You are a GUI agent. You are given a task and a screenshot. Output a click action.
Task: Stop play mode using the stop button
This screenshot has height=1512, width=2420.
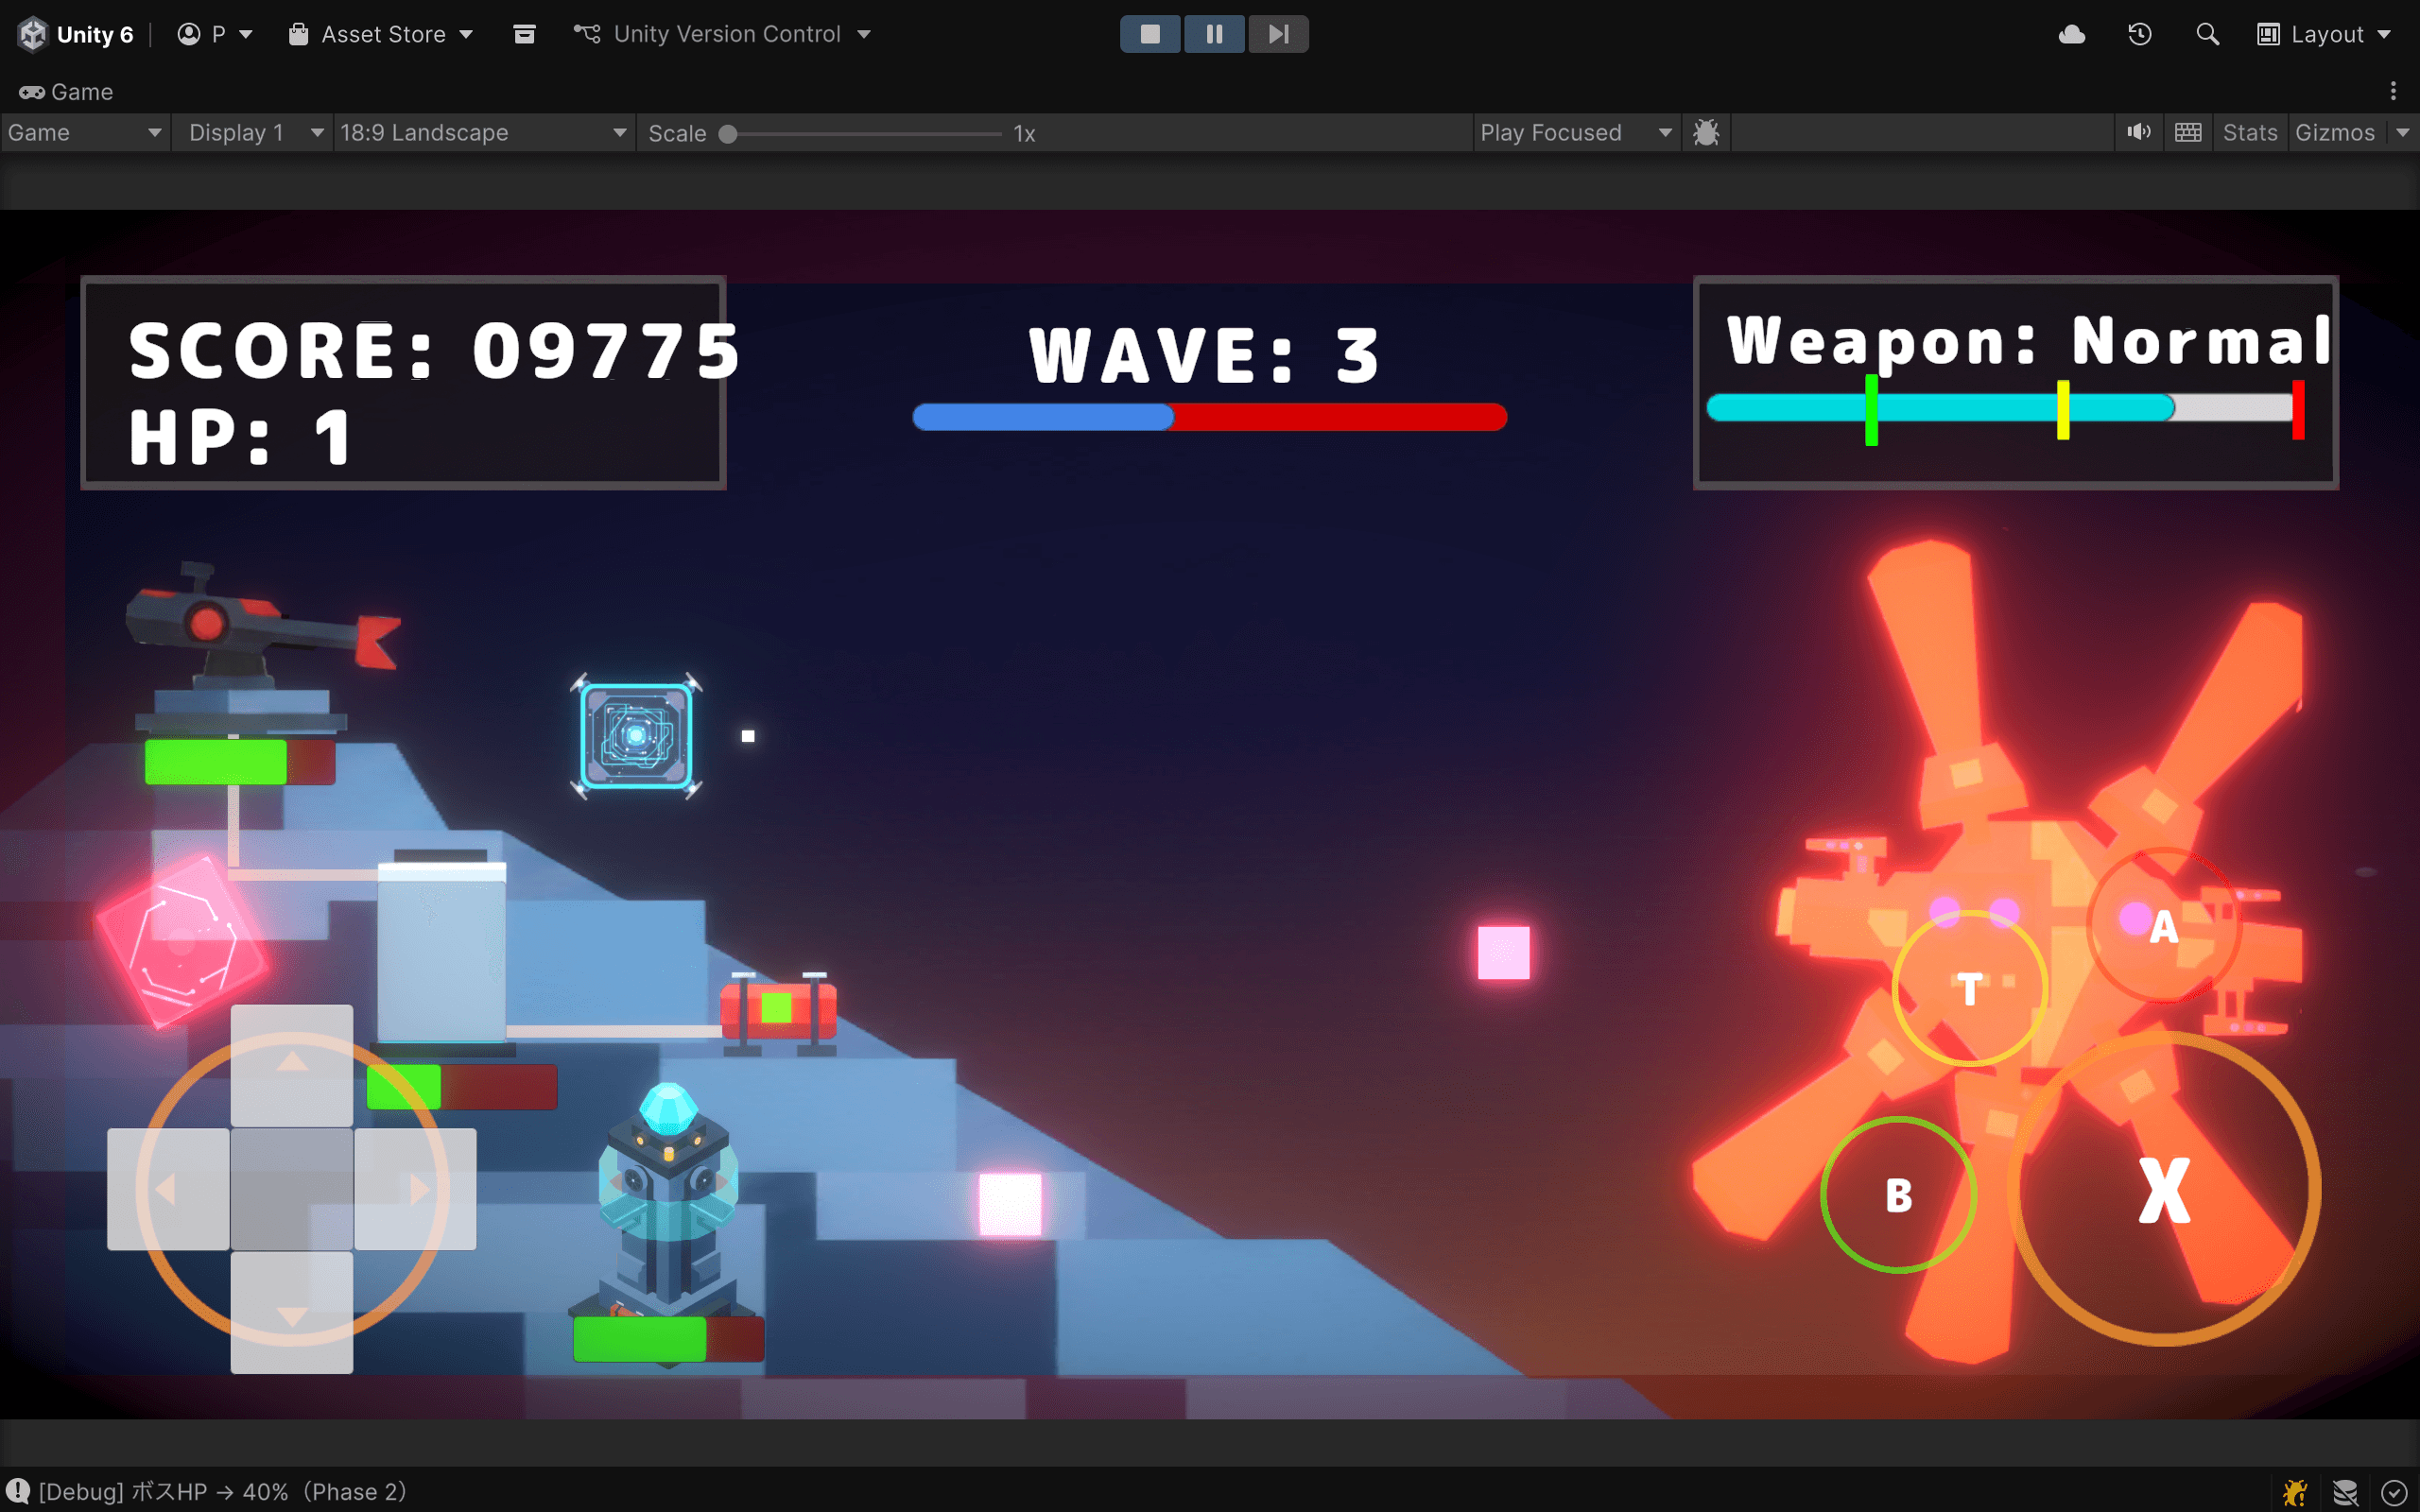tap(1150, 34)
